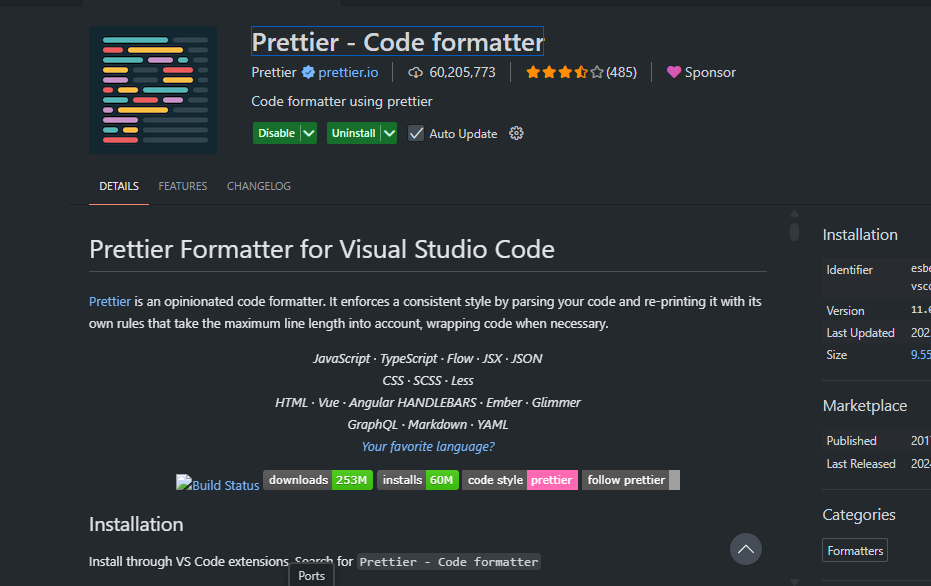
Task: Click the Prettier publisher name
Action: (274, 72)
